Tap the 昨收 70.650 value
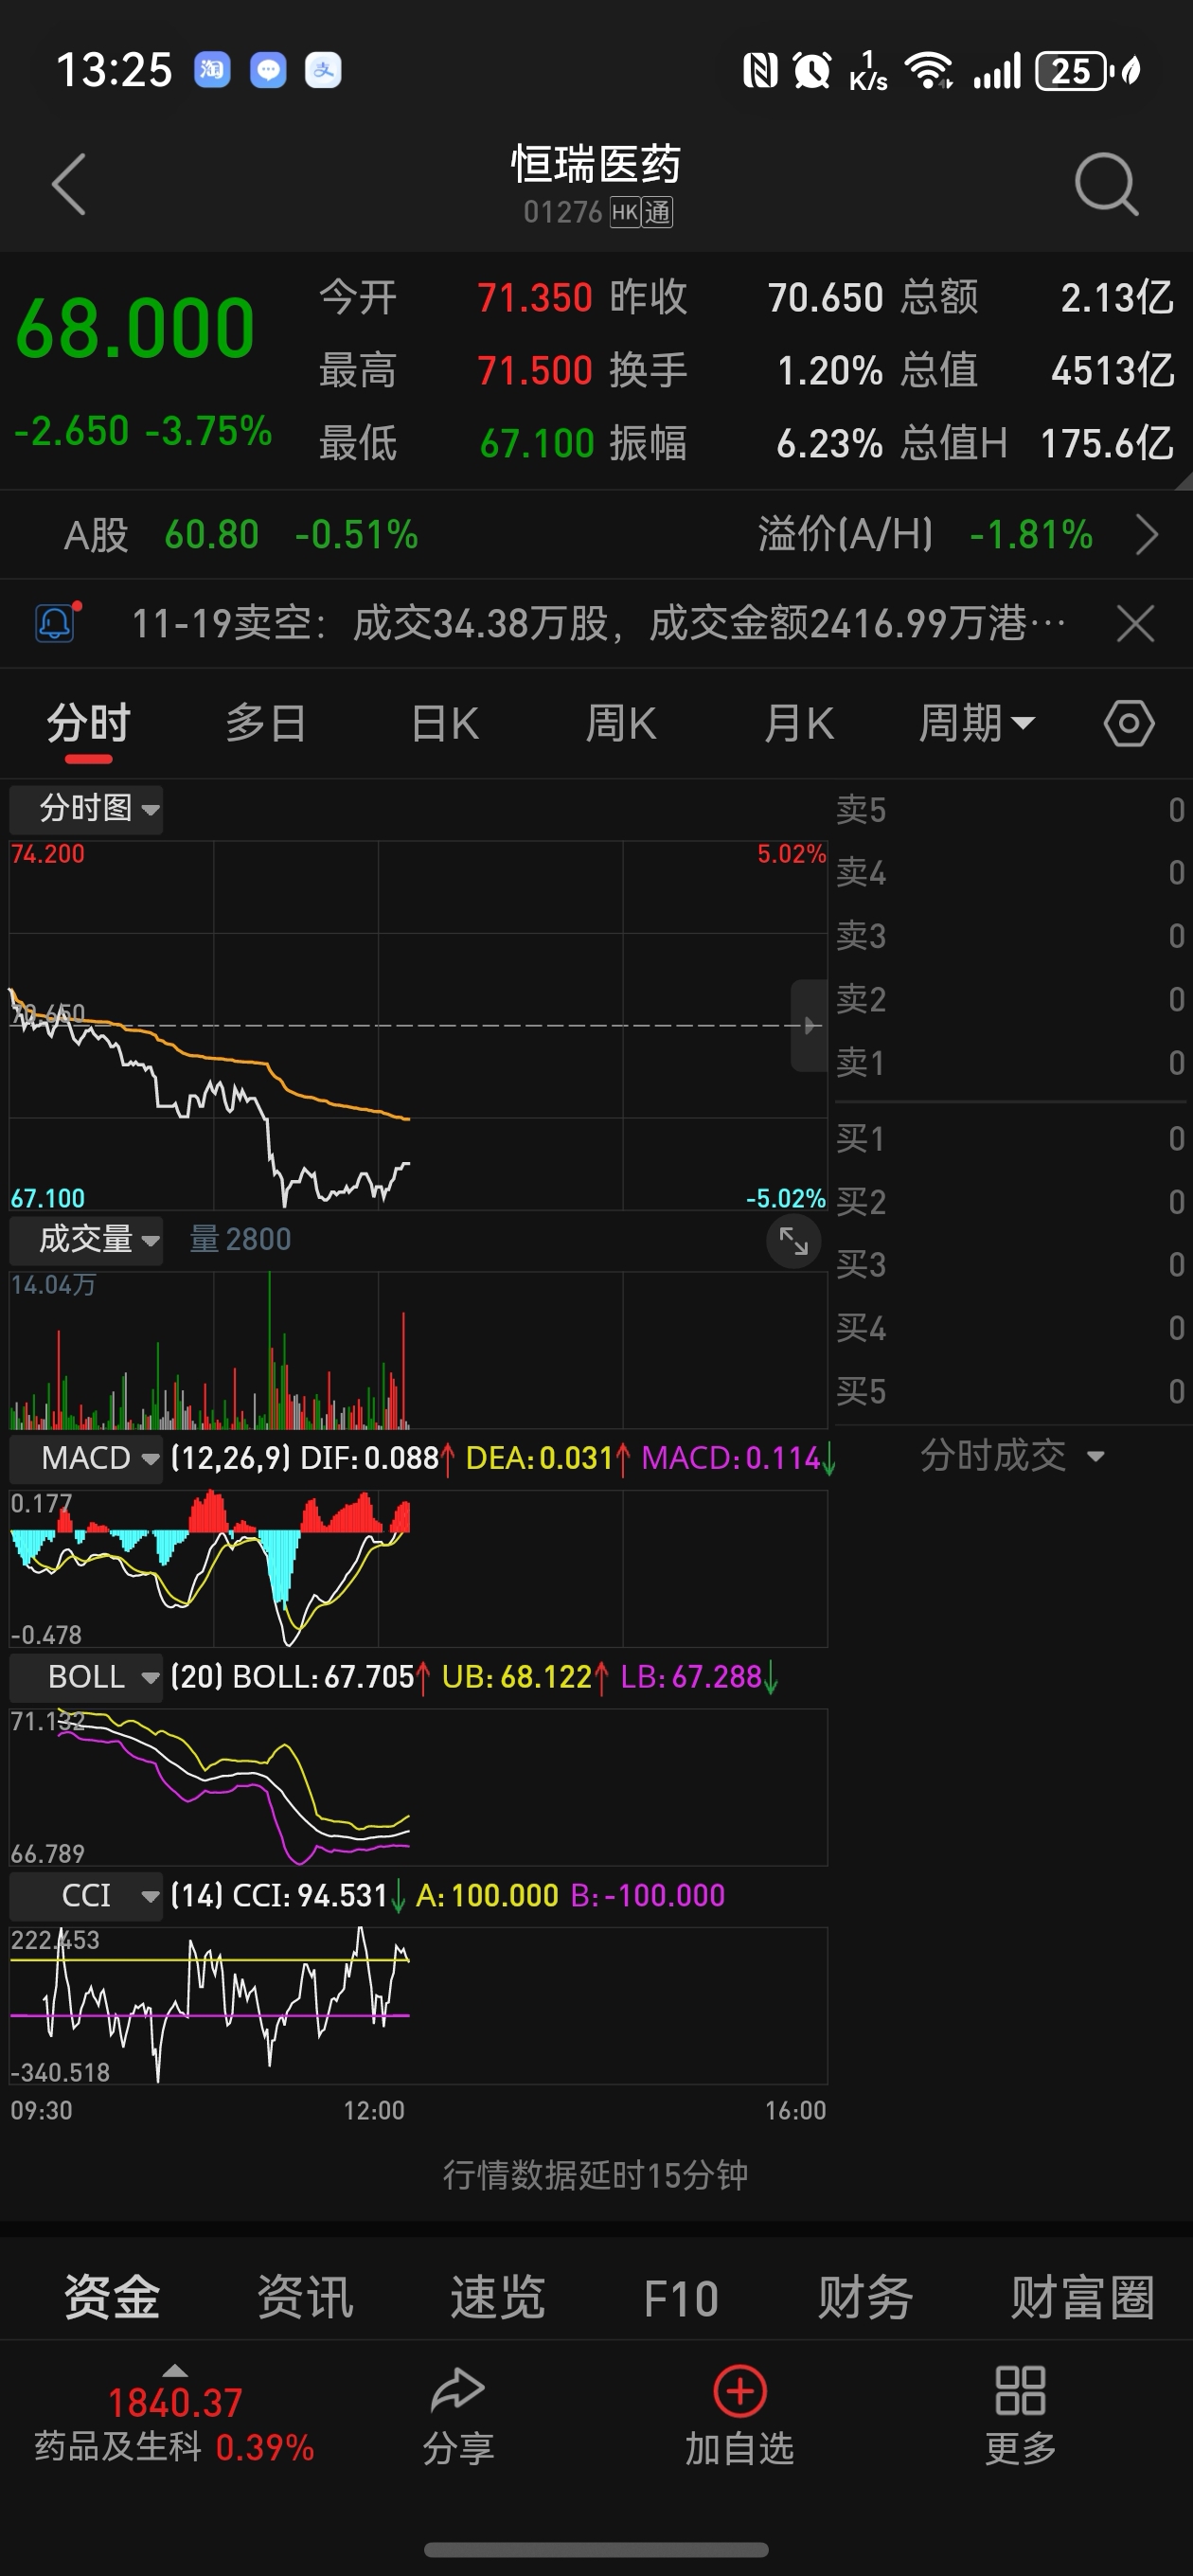 tap(825, 298)
